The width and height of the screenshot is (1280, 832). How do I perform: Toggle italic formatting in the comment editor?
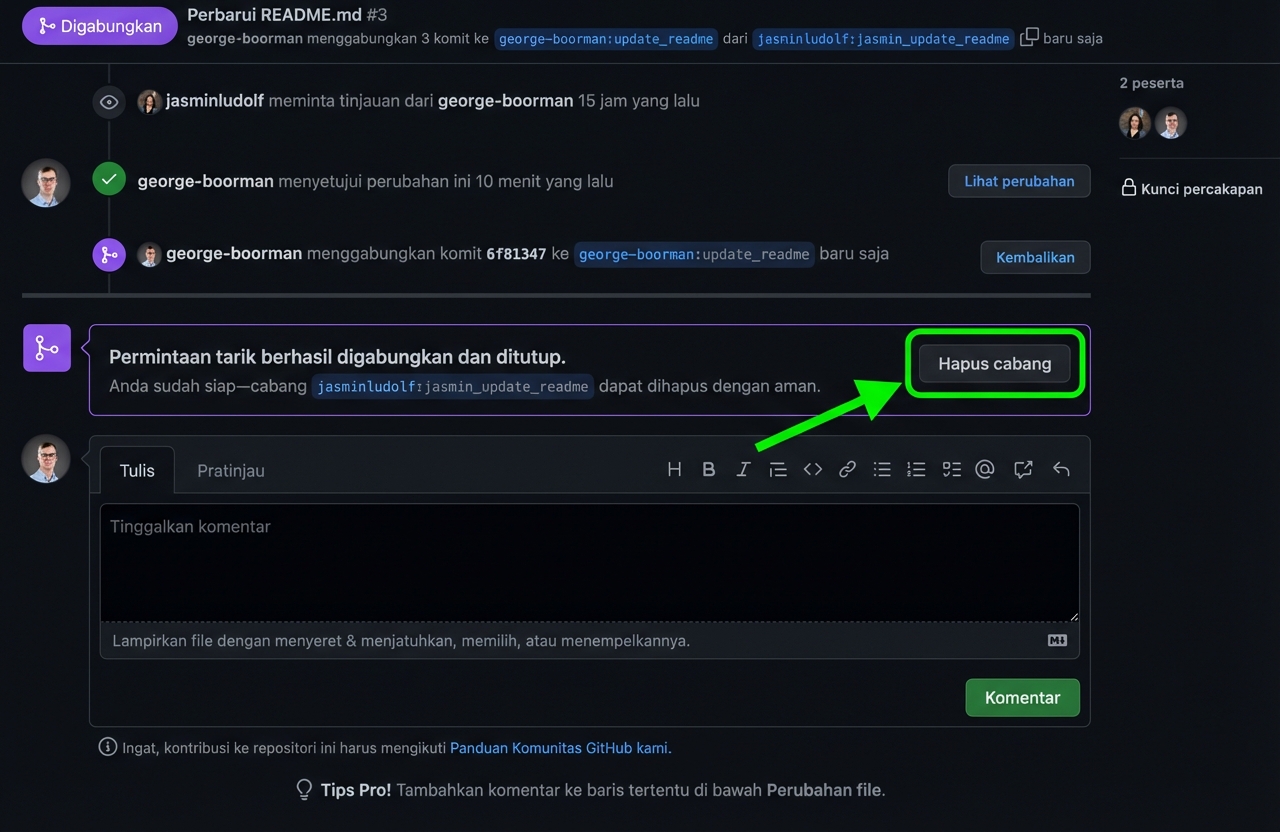tap(743, 469)
